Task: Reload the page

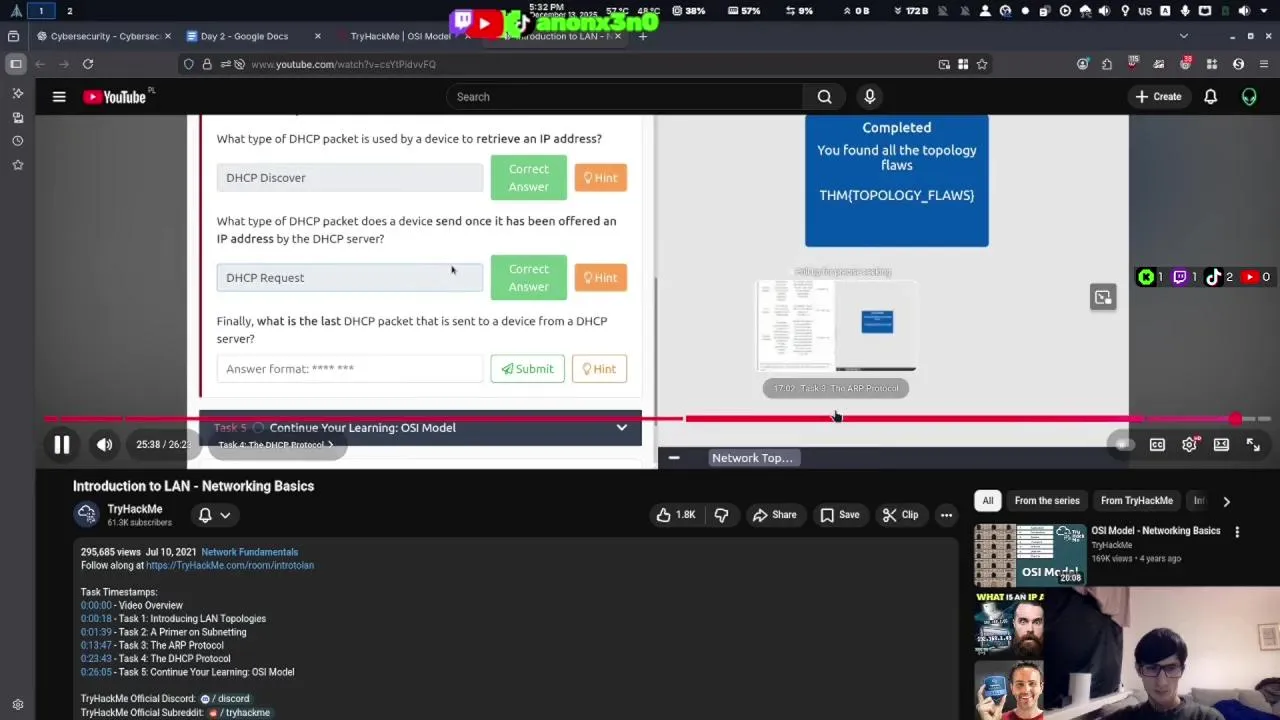Action: [88, 64]
